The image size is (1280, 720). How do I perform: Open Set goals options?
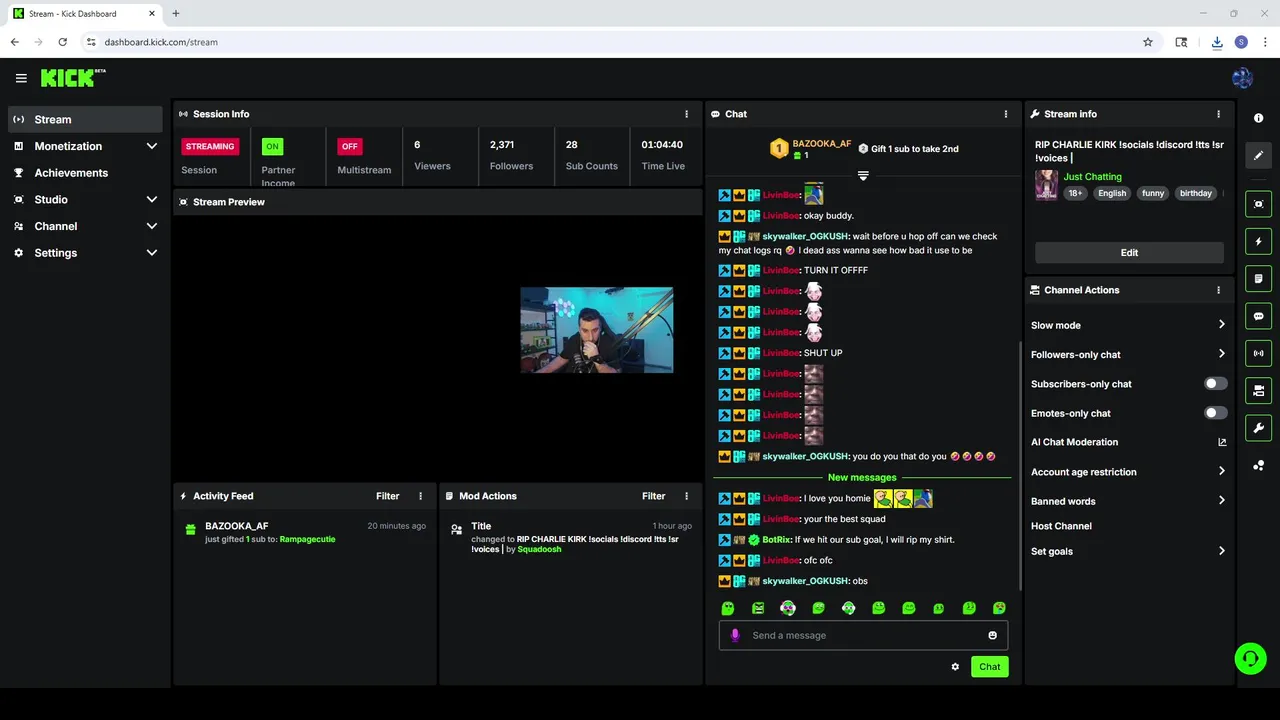(x=1129, y=551)
